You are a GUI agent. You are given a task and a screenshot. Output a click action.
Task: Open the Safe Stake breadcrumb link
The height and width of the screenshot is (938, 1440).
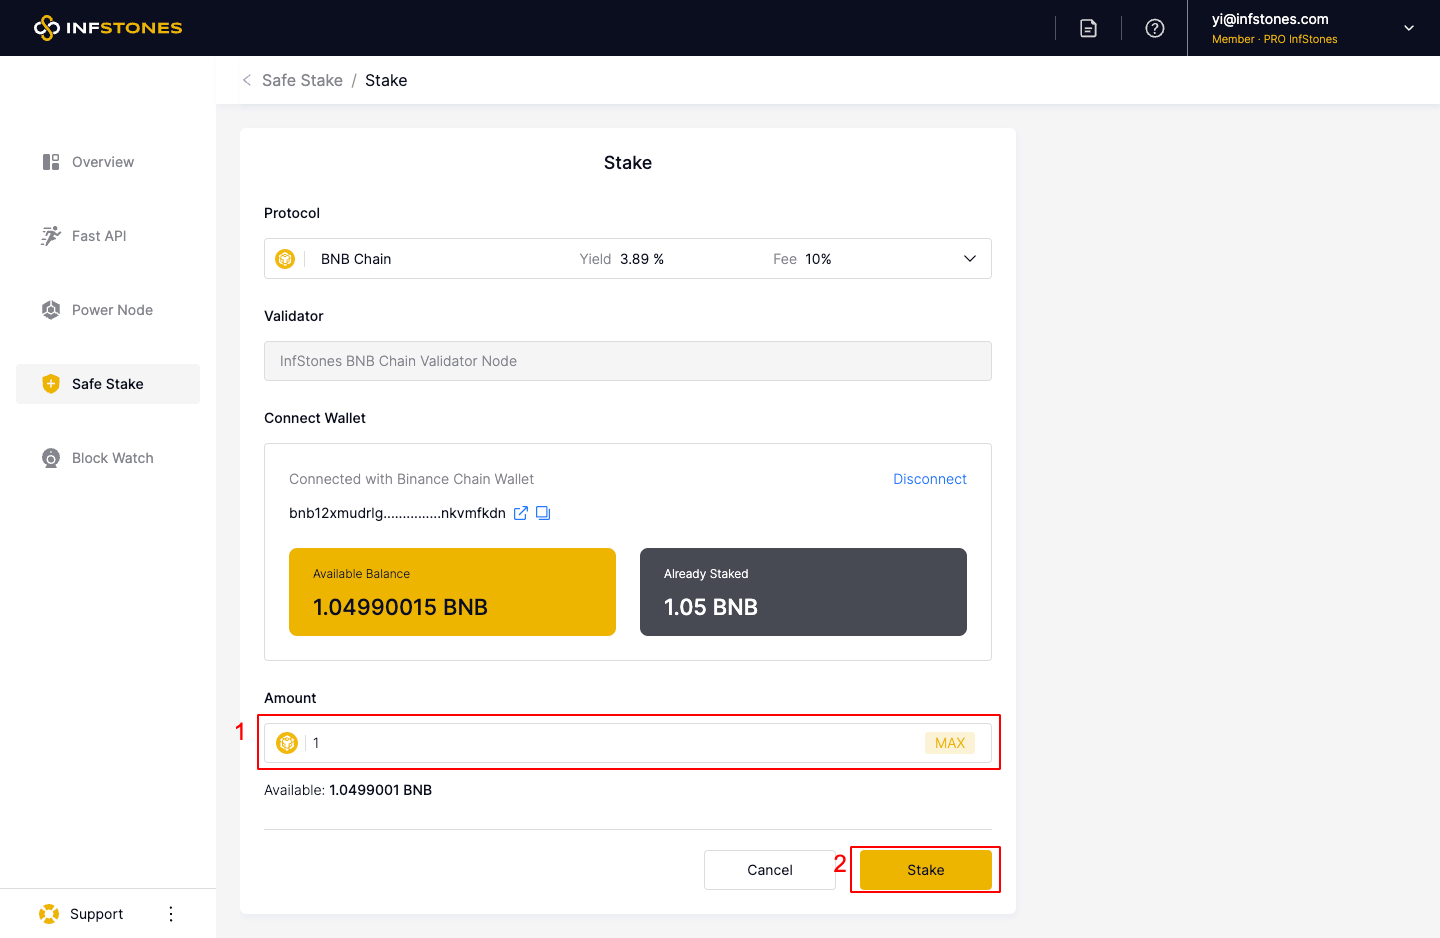click(x=302, y=80)
